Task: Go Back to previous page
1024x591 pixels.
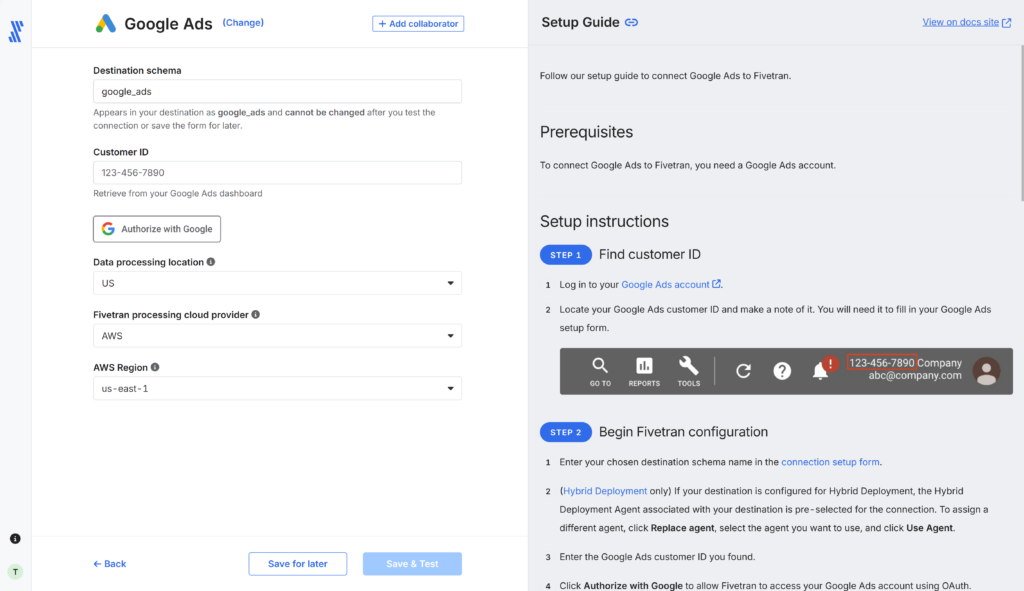Action: point(110,564)
